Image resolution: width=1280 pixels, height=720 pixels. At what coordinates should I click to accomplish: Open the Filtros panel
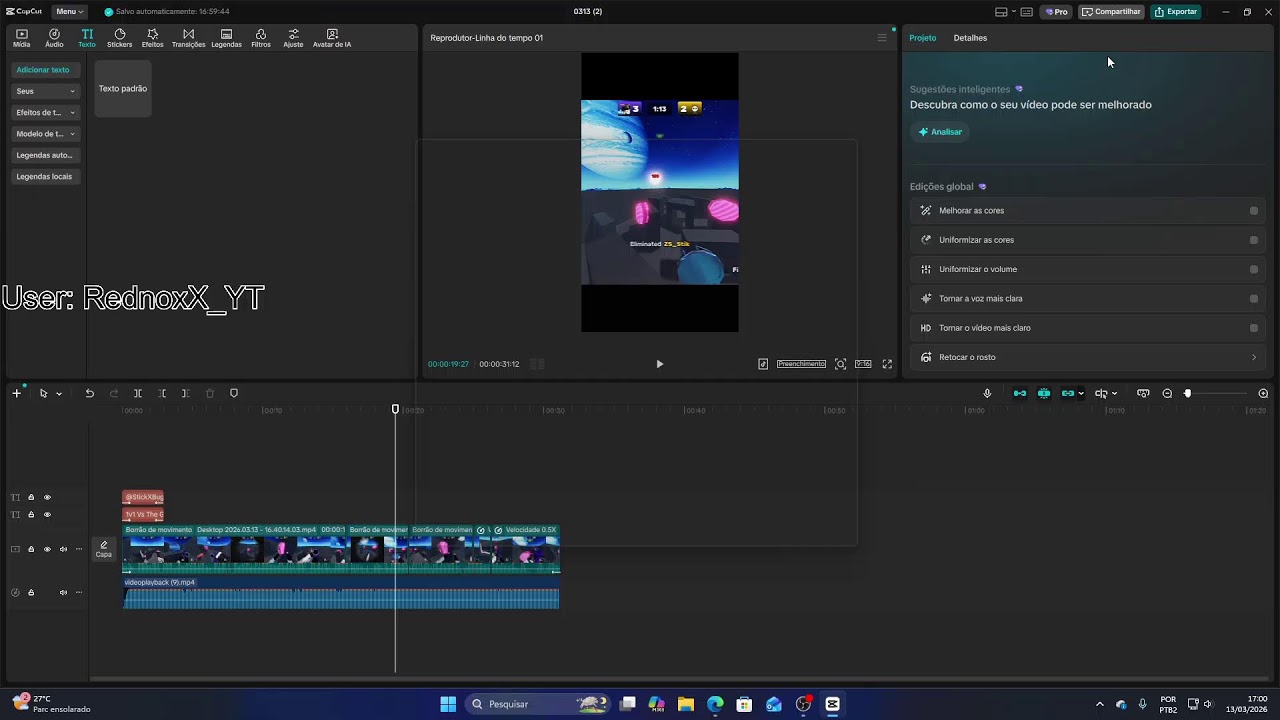point(261,38)
